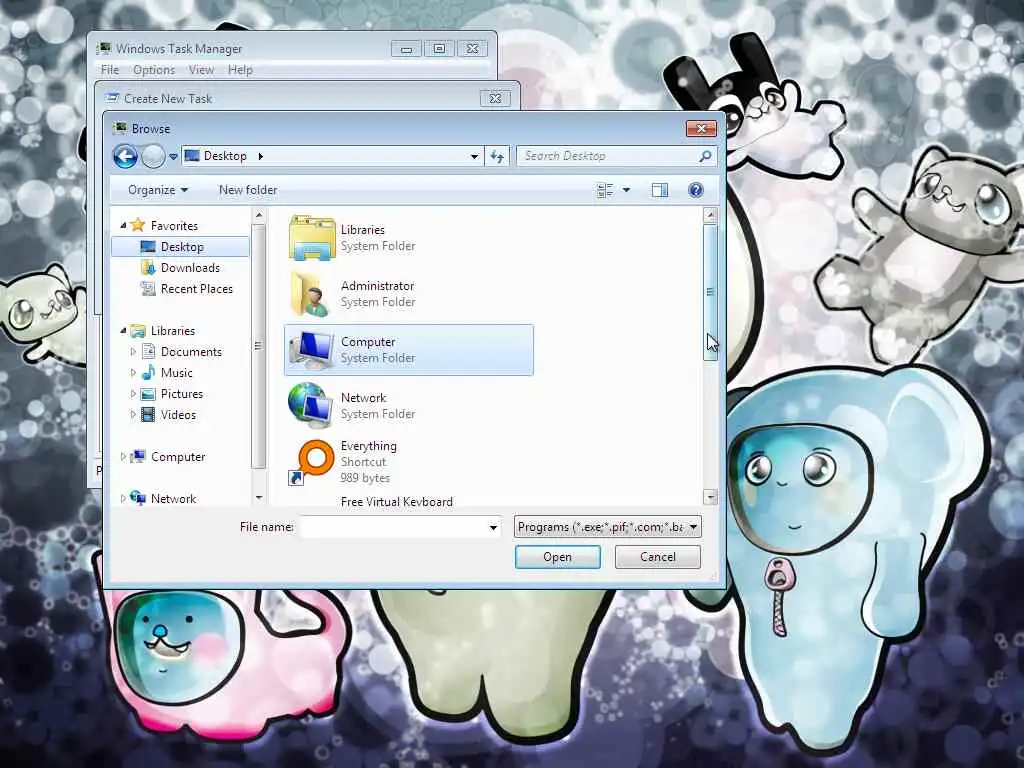Click the Forward arrow in Browse dialog

click(x=153, y=156)
